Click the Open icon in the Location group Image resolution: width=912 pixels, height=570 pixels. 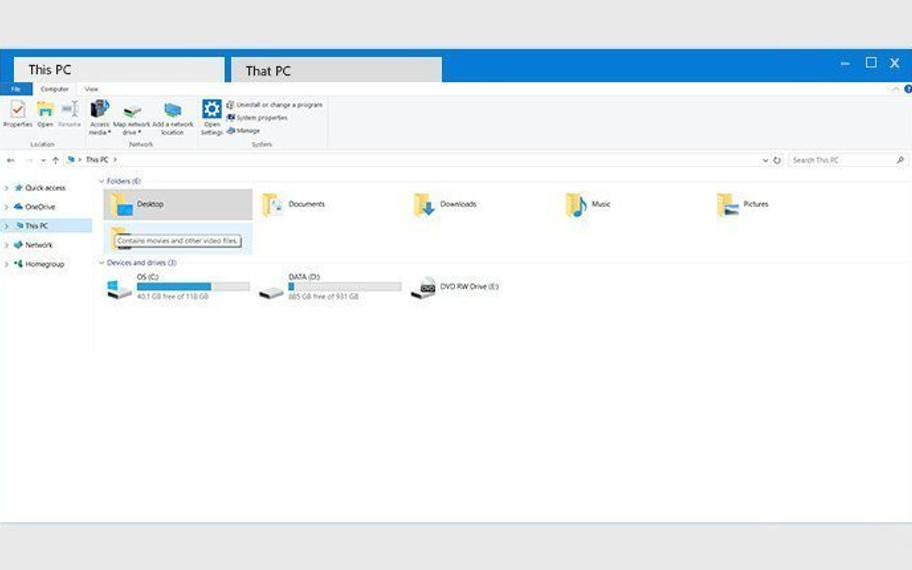[x=45, y=109]
